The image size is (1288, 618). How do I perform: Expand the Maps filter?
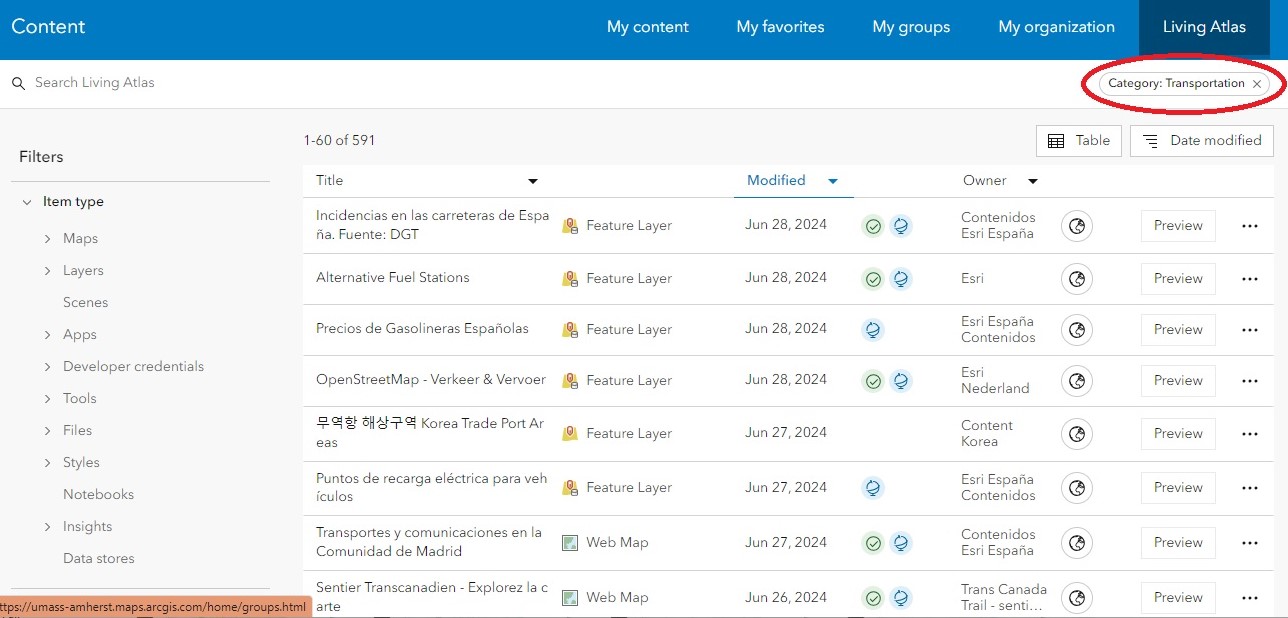47,239
